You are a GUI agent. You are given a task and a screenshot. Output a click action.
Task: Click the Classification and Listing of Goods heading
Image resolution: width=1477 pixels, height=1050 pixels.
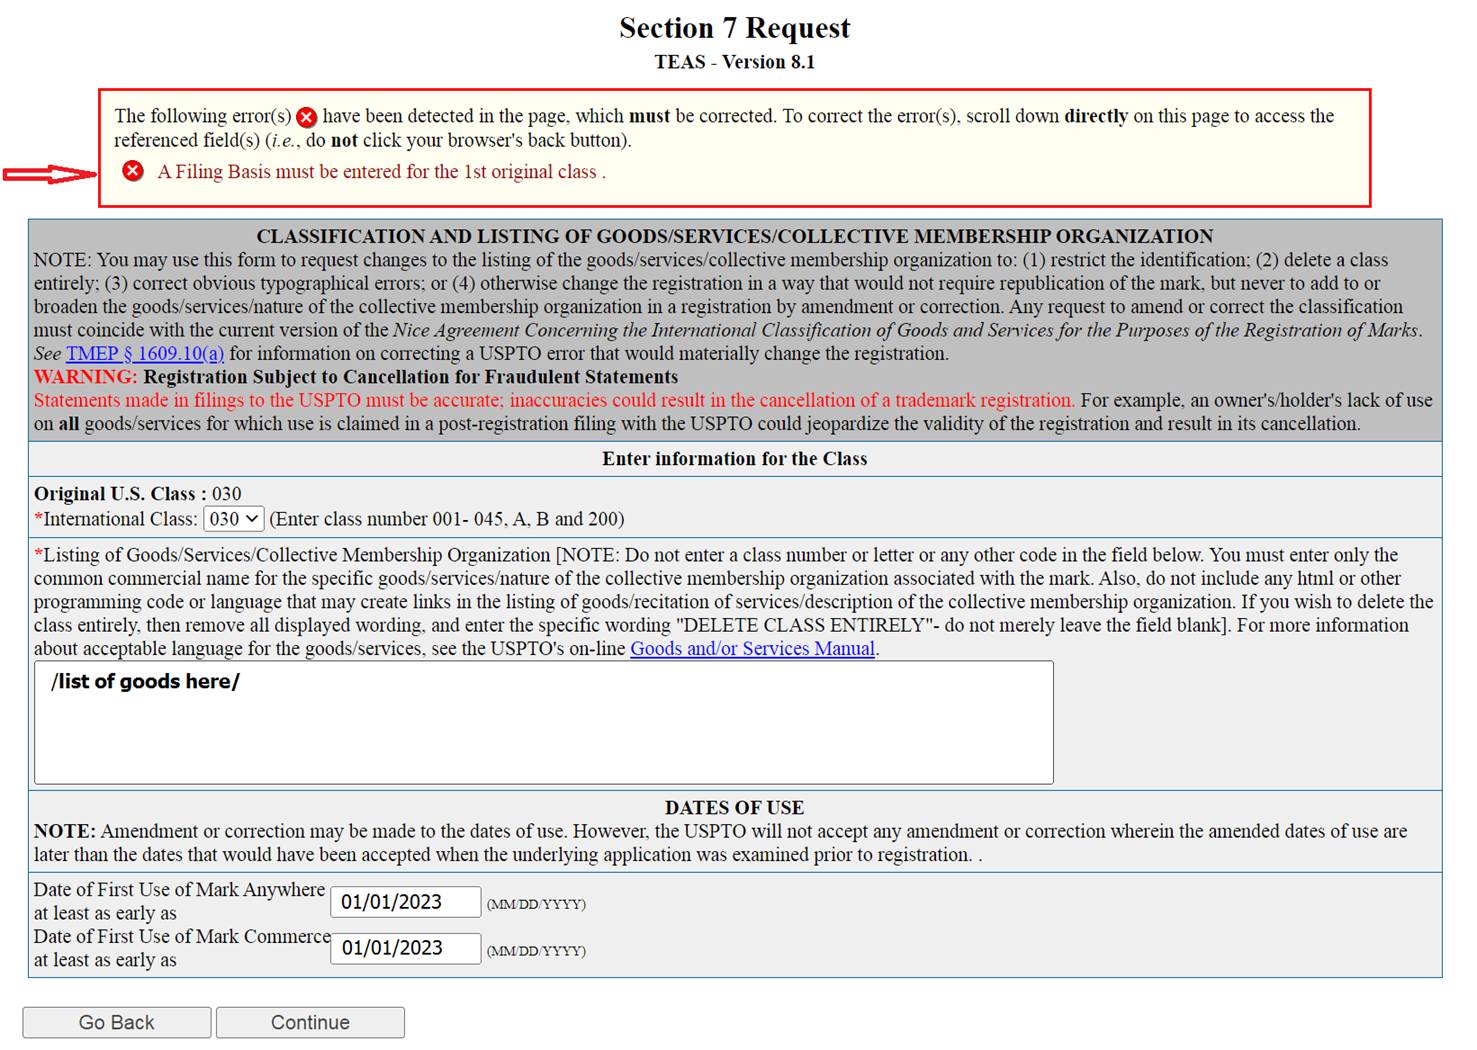click(x=734, y=237)
